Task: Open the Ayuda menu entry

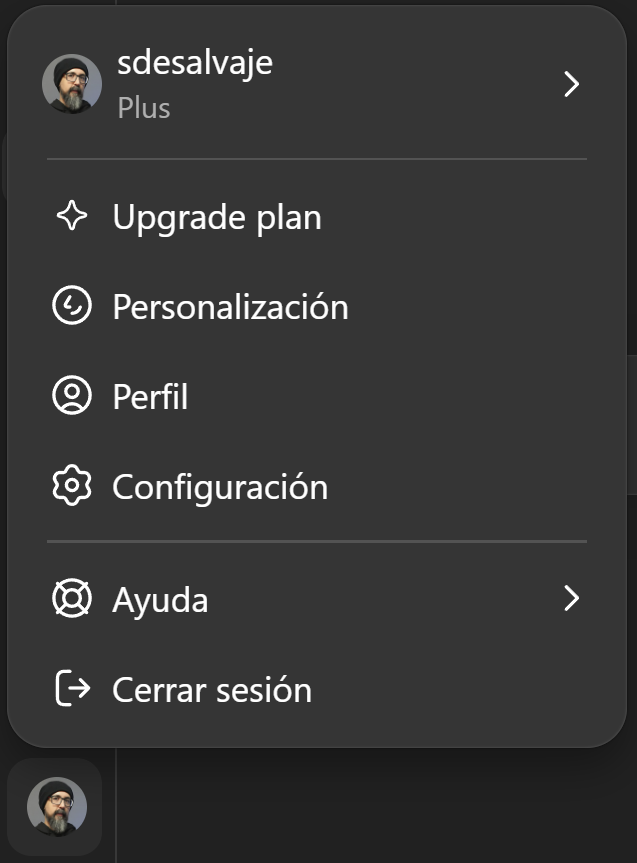Action: [x=317, y=599]
